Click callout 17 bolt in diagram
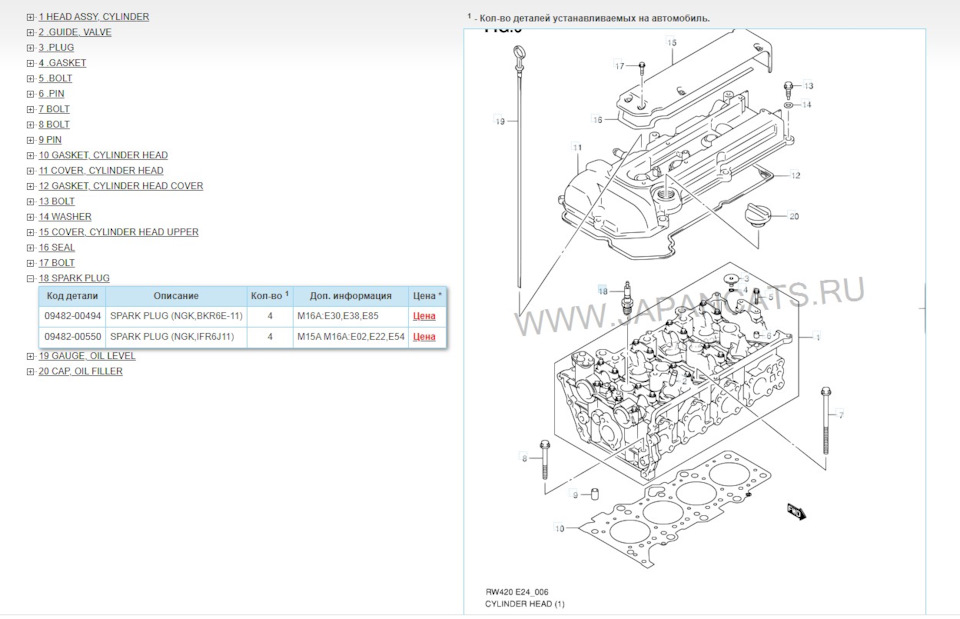This screenshot has width=960, height=619. click(620, 66)
